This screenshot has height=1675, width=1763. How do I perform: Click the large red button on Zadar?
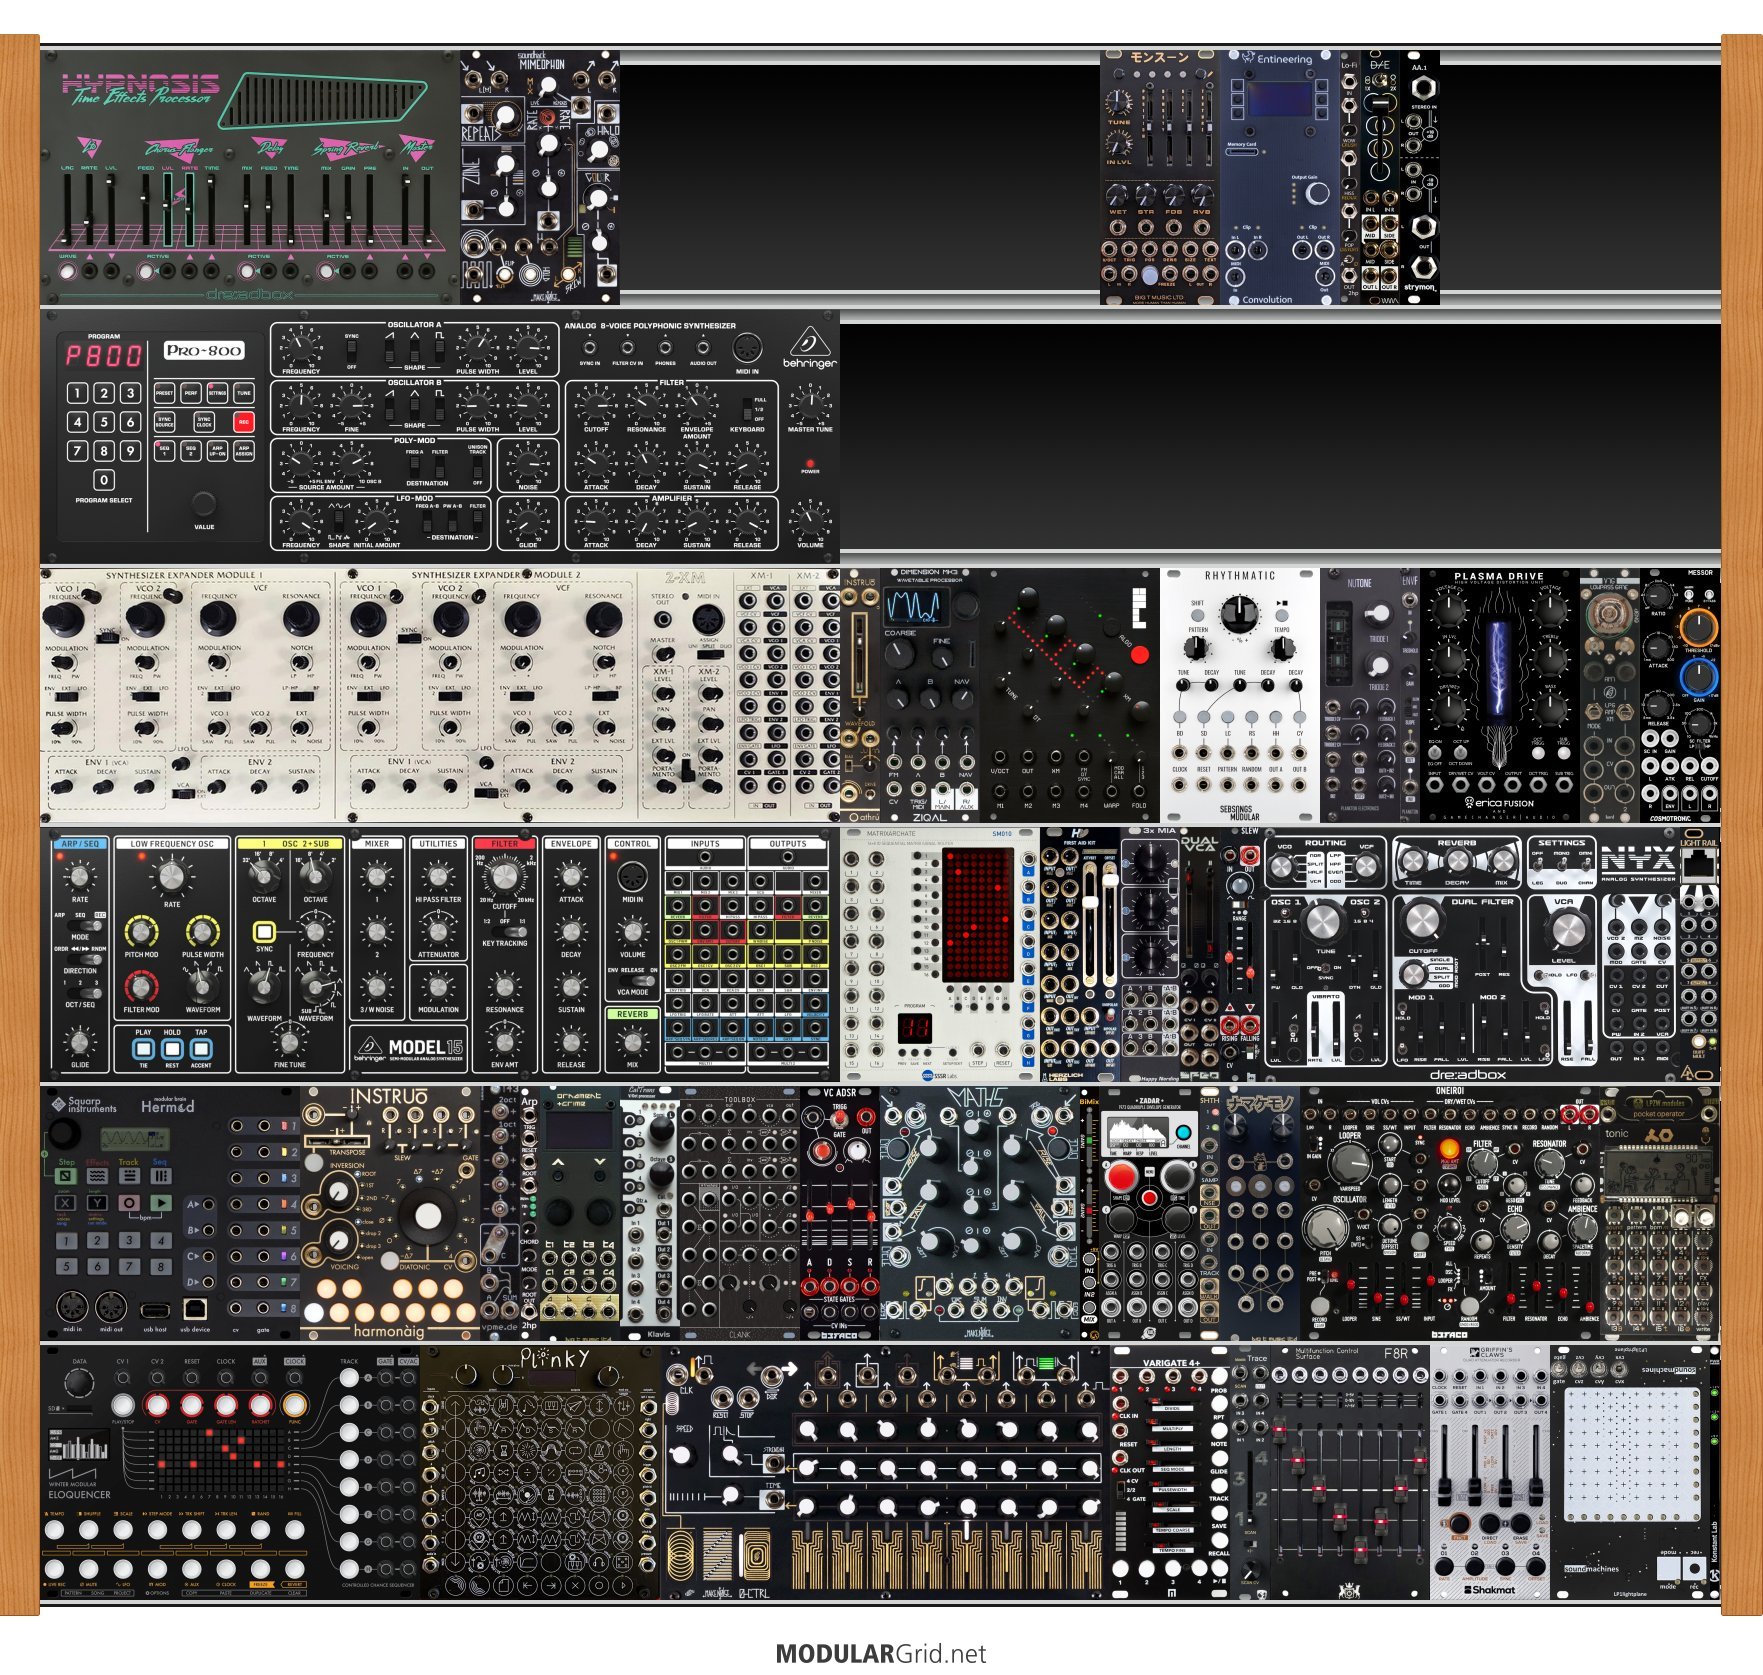pos(1122,1177)
